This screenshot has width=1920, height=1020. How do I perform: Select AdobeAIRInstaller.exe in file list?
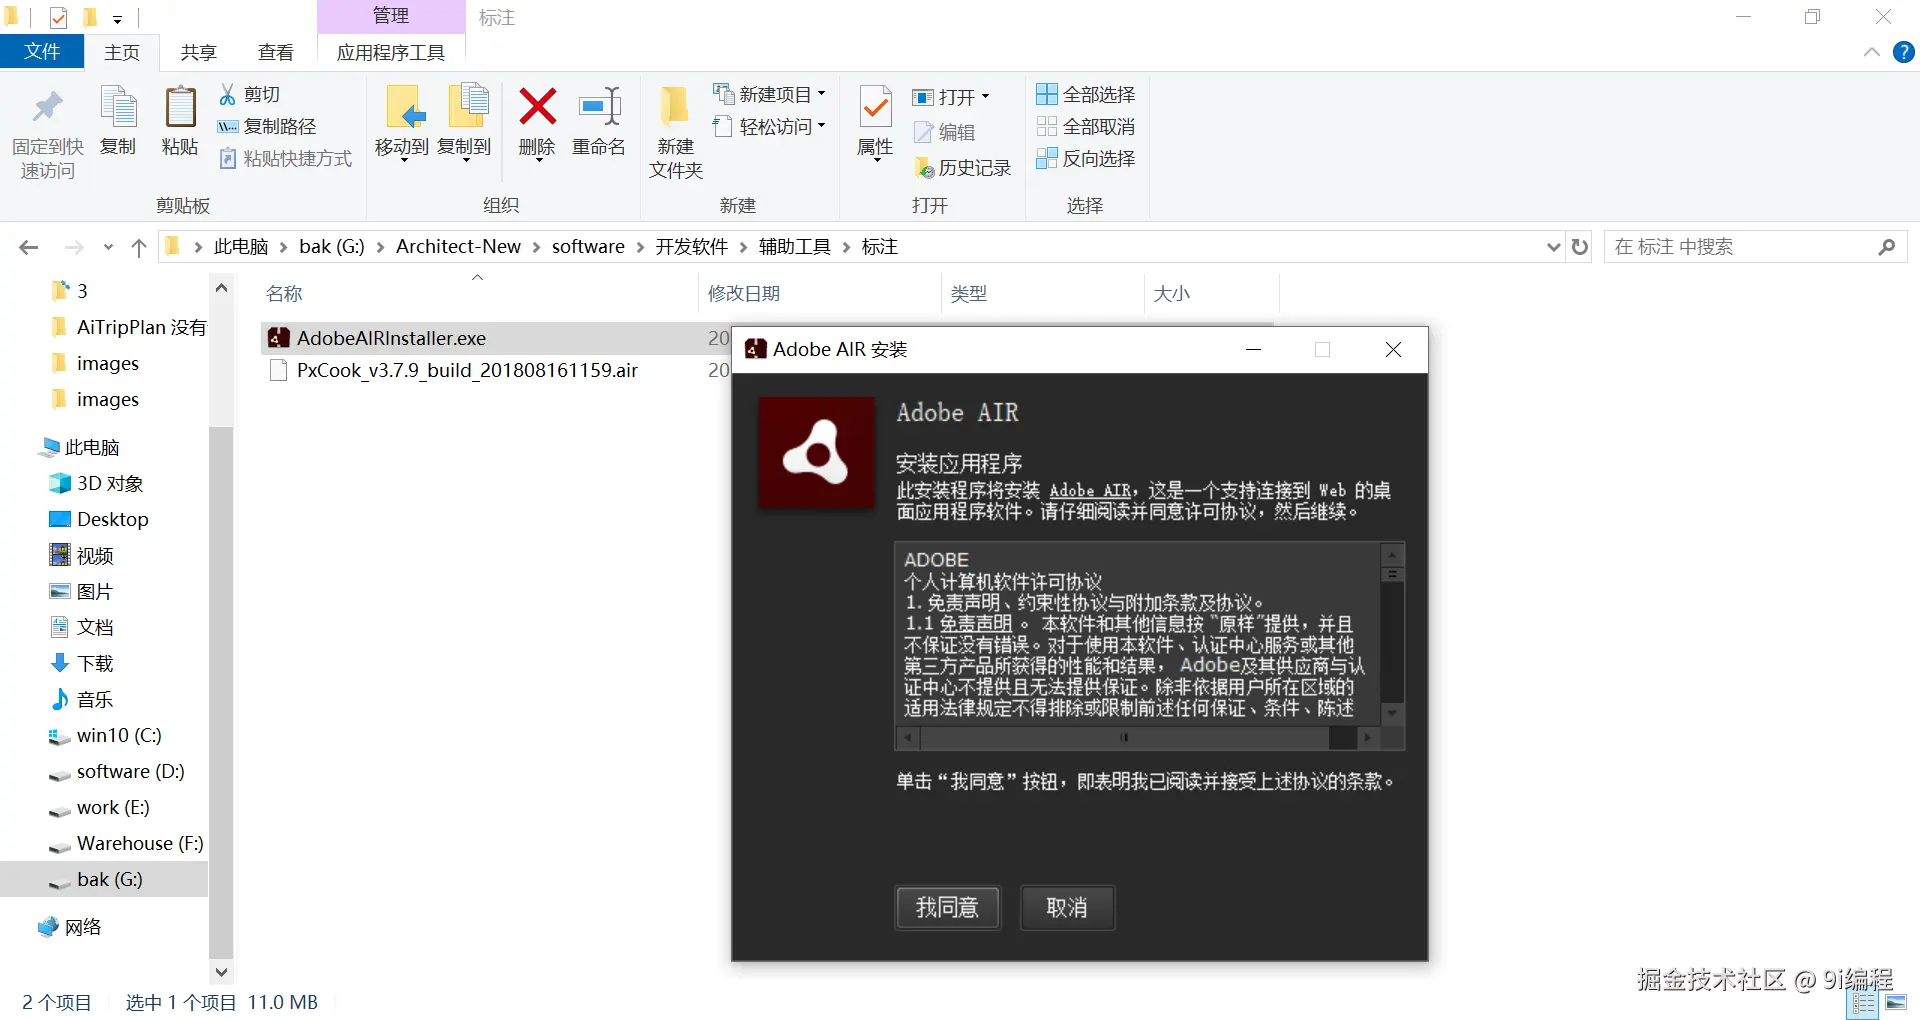391,338
